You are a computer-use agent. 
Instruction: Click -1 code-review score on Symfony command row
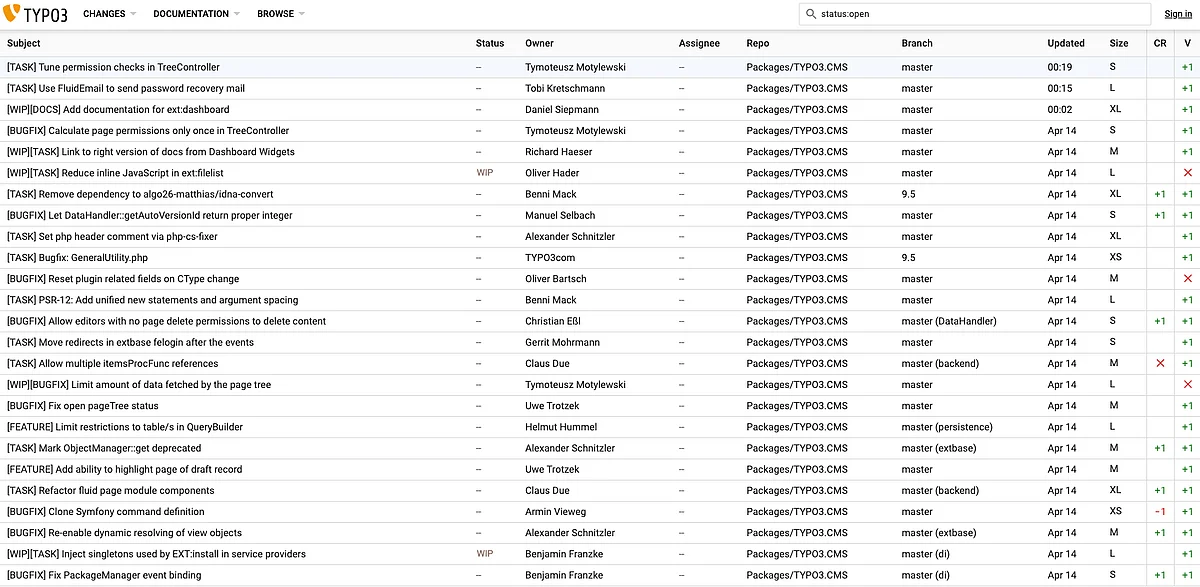pos(1160,512)
